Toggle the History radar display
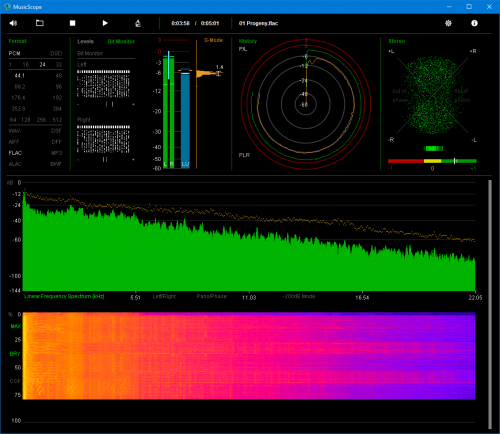 click(248, 41)
